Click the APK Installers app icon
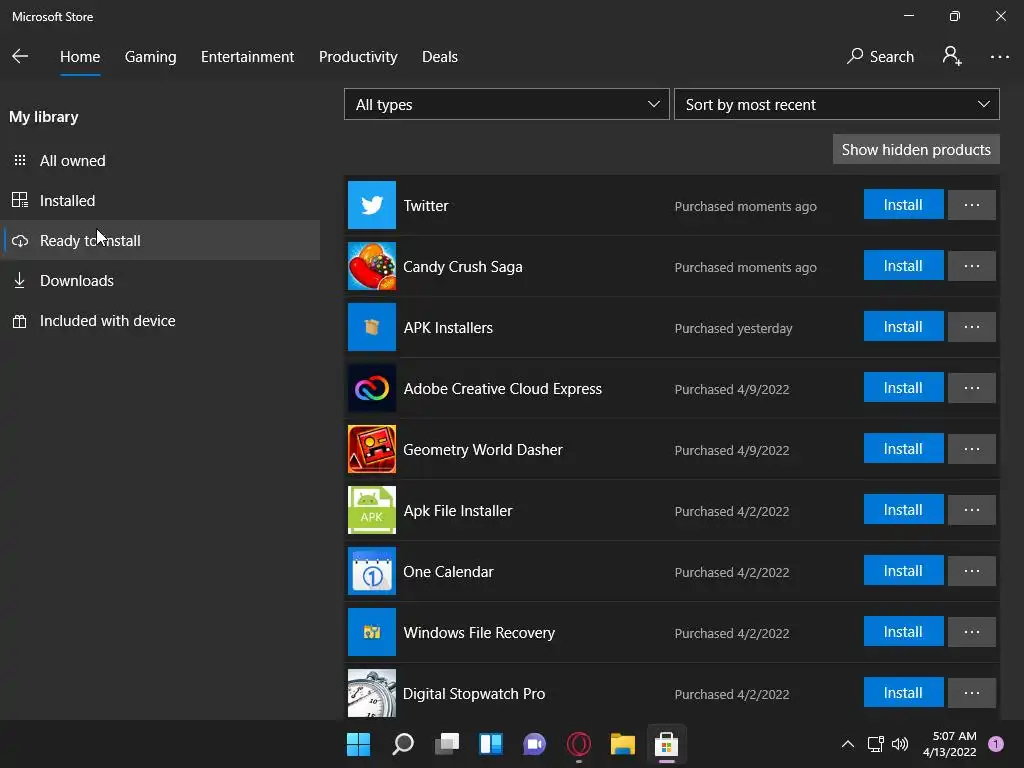1024x768 pixels. 372,327
